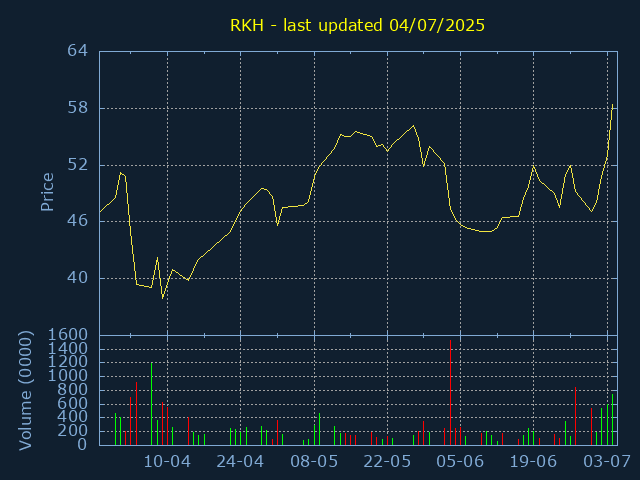Click the date label 08-05
The width and height of the screenshot is (640, 480).
click(314, 462)
